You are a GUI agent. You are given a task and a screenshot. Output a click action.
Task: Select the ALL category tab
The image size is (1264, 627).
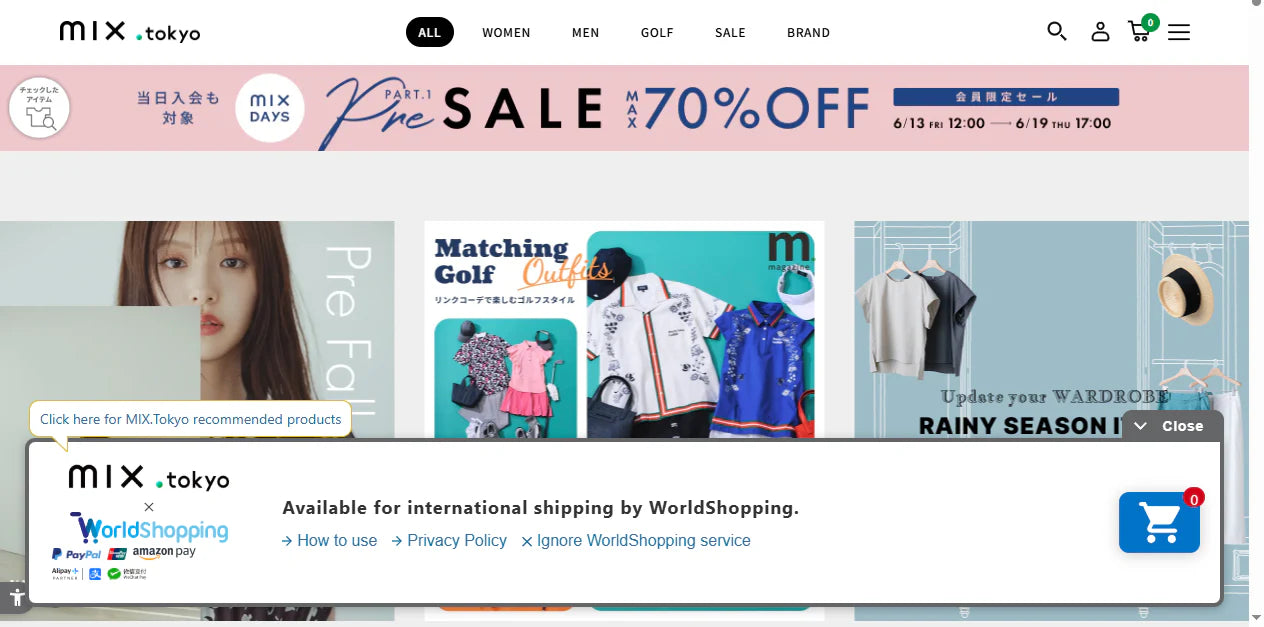click(x=430, y=32)
